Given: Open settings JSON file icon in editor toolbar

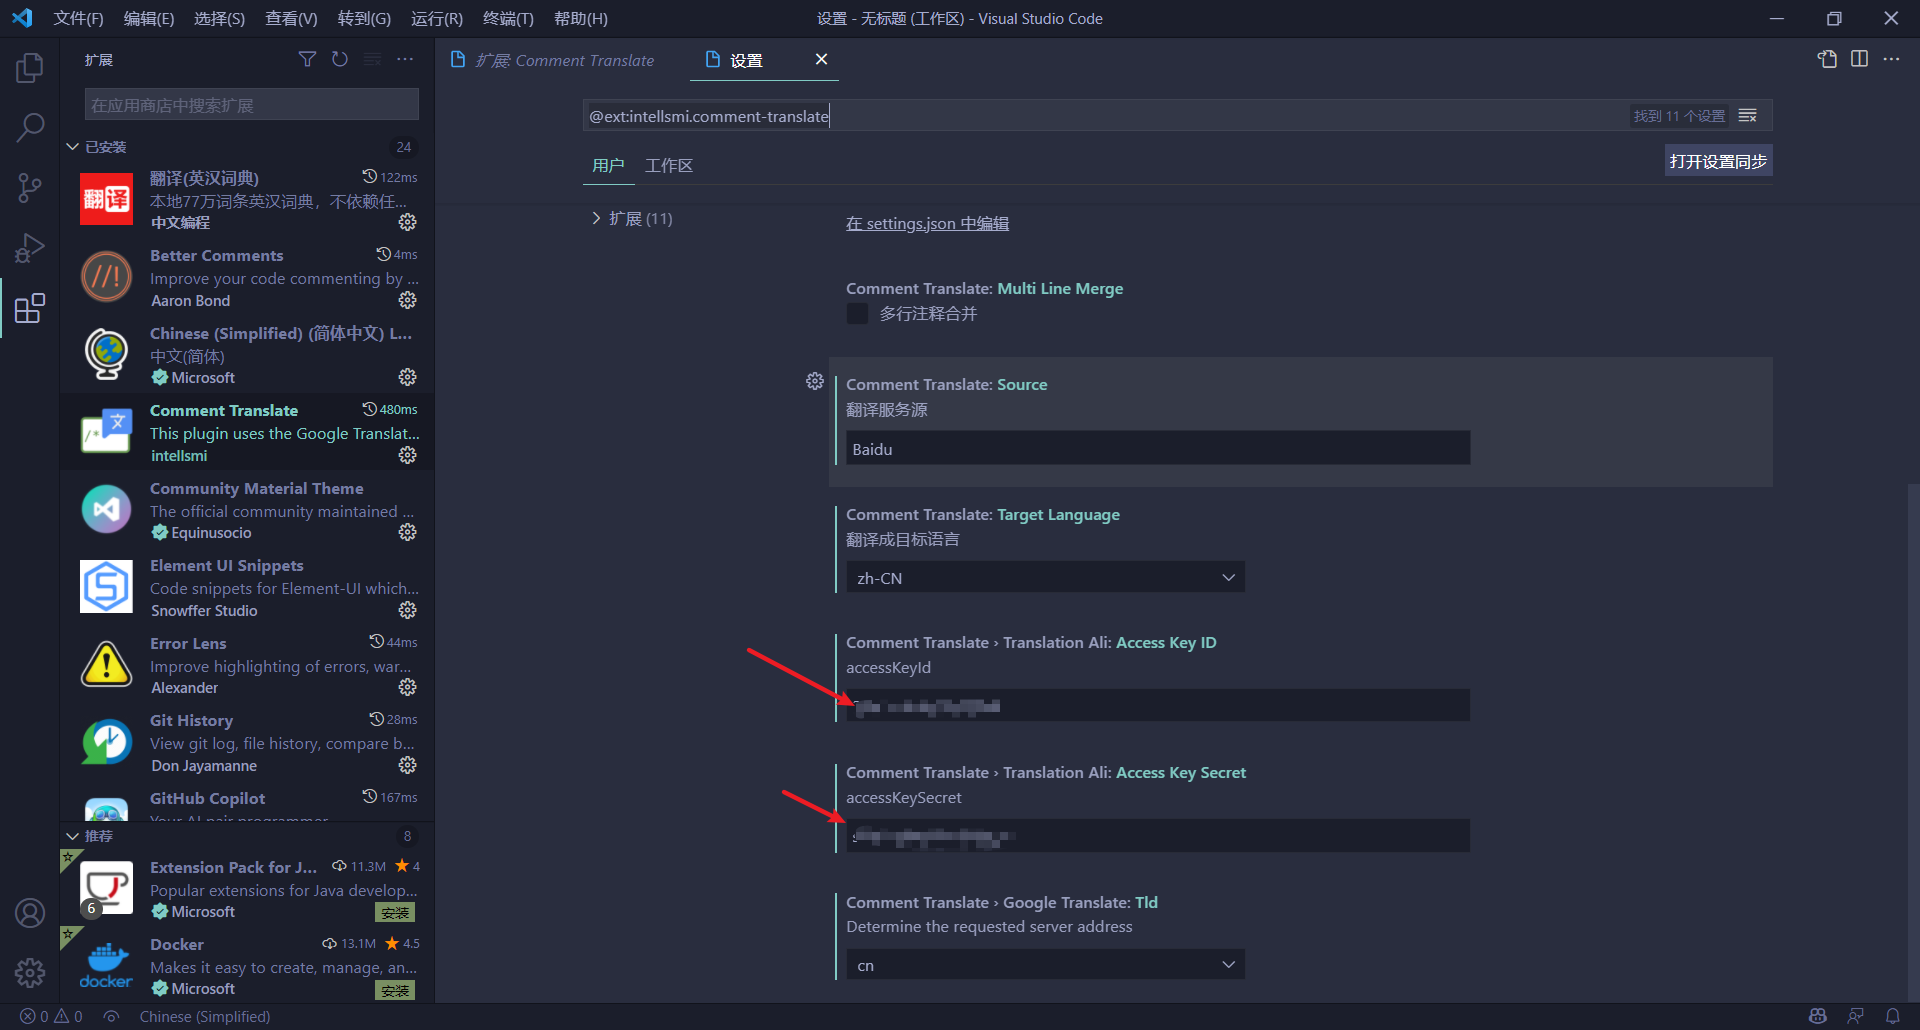Looking at the screenshot, I should tap(1827, 59).
